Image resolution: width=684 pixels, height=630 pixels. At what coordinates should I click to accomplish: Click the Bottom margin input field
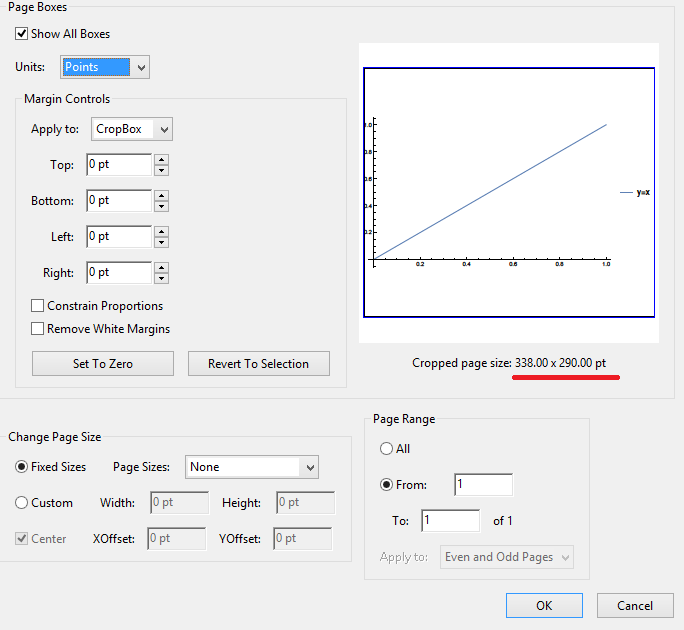click(x=119, y=201)
